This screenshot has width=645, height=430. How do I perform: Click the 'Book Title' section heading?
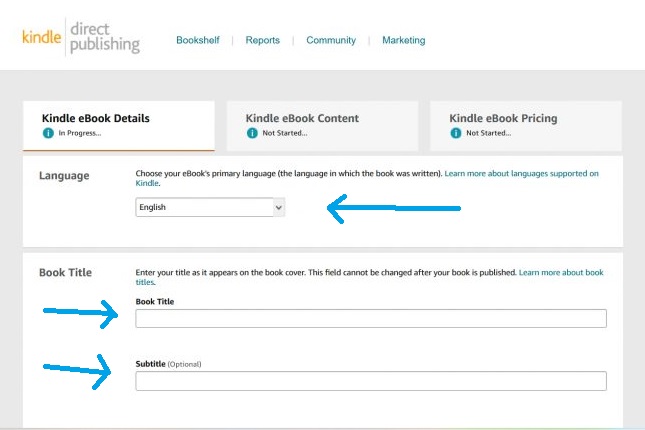coord(65,272)
